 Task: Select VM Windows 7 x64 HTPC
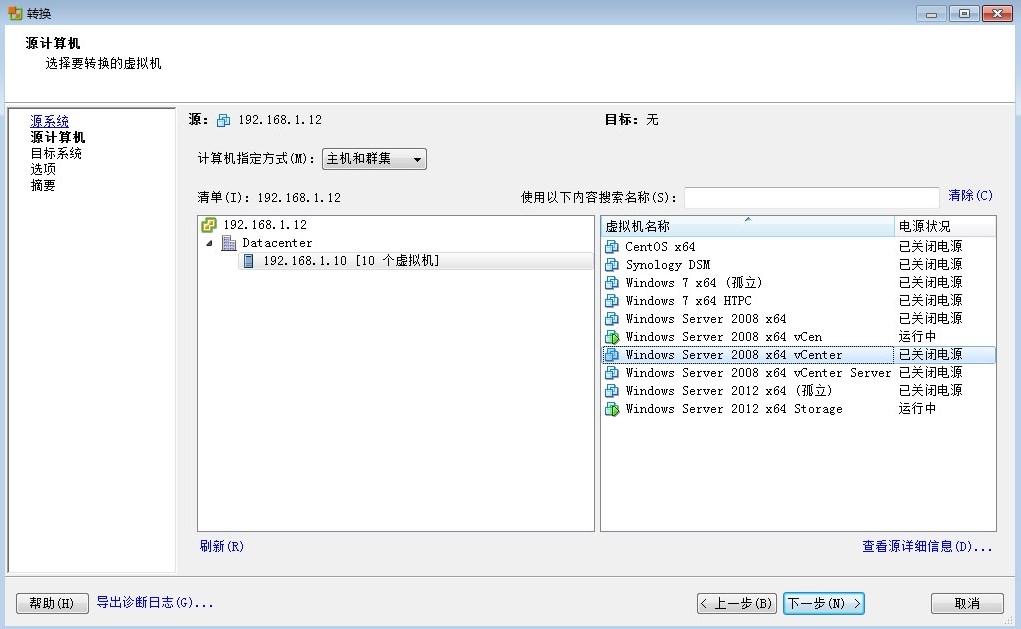(688, 301)
